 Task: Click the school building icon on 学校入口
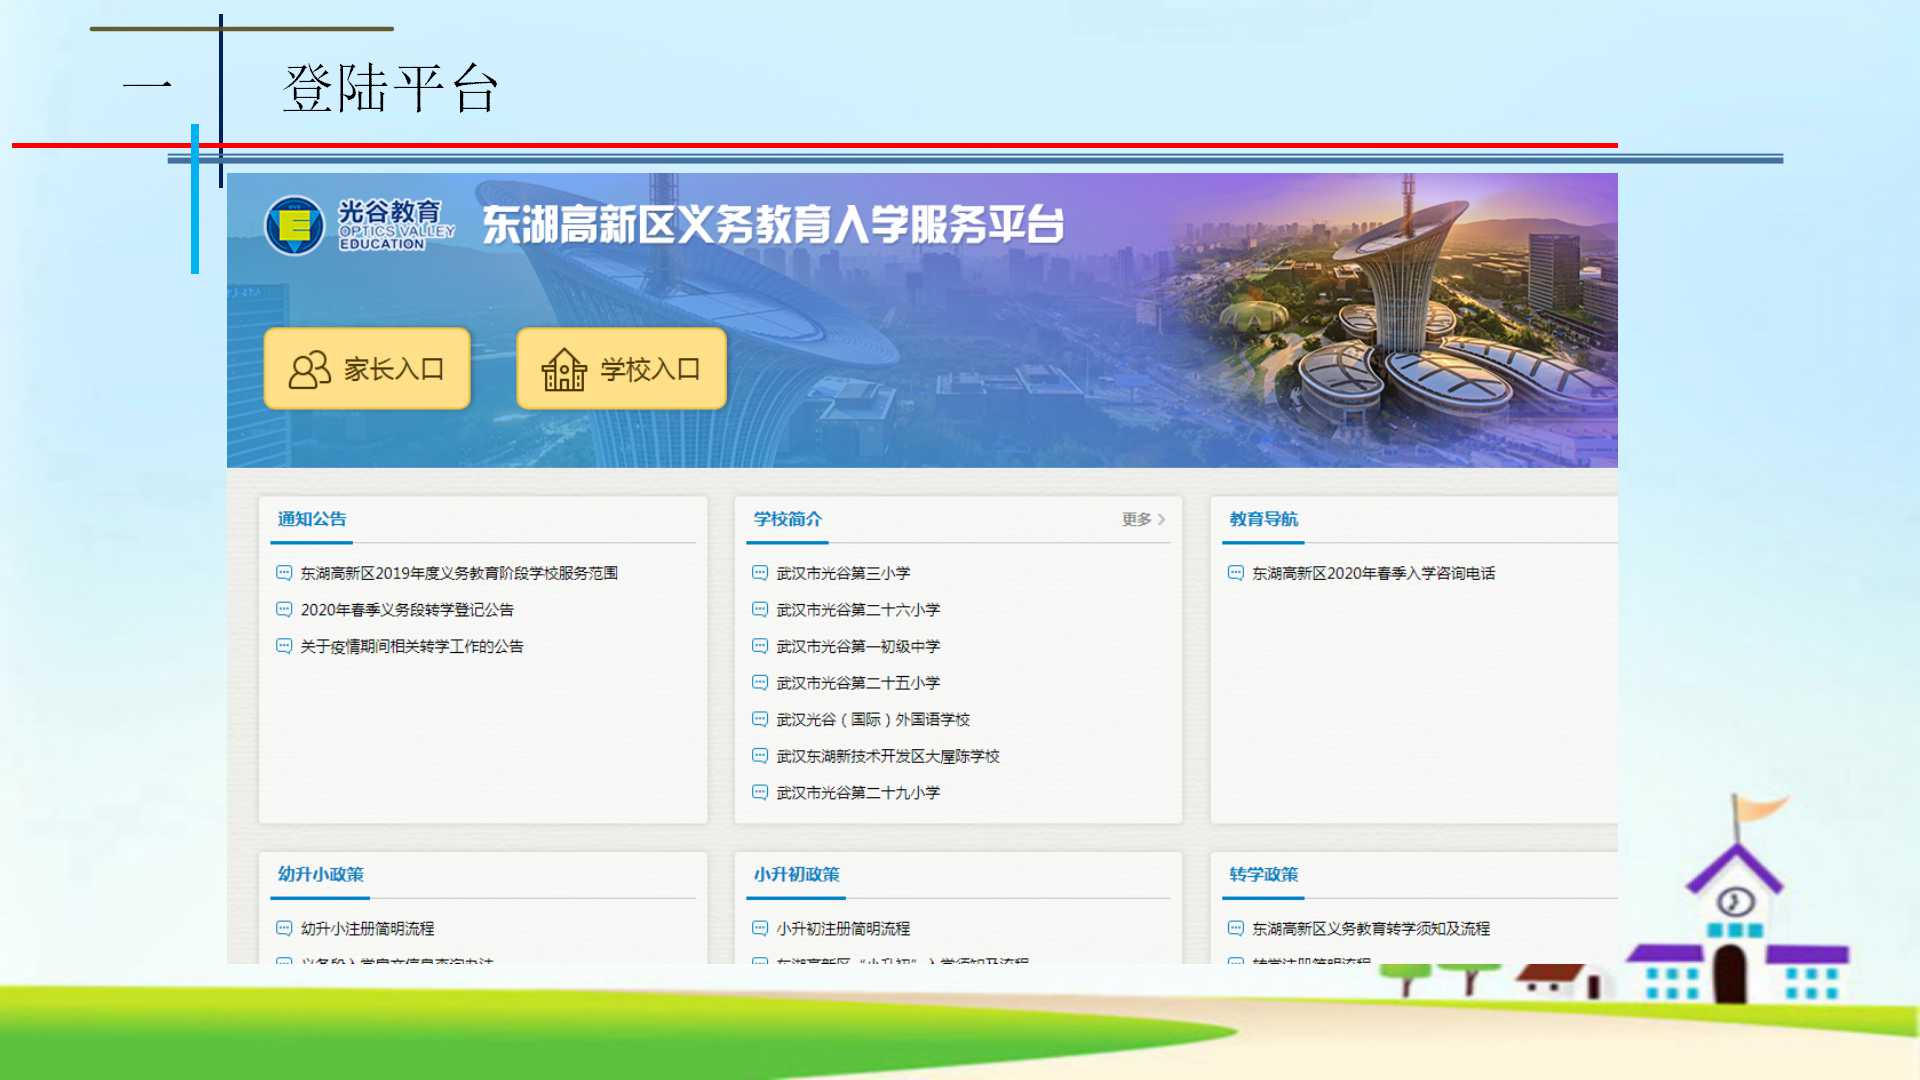click(x=564, y=370)
